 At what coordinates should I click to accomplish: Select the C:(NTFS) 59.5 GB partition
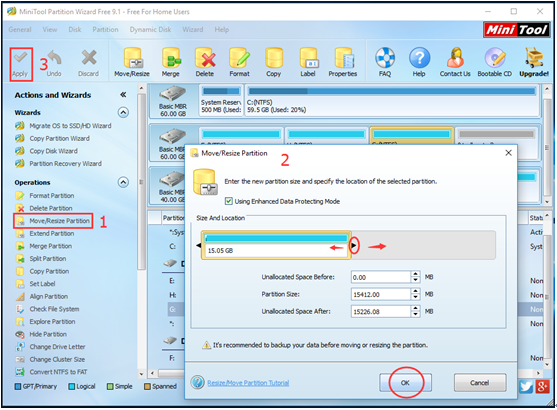coord(392,101)
